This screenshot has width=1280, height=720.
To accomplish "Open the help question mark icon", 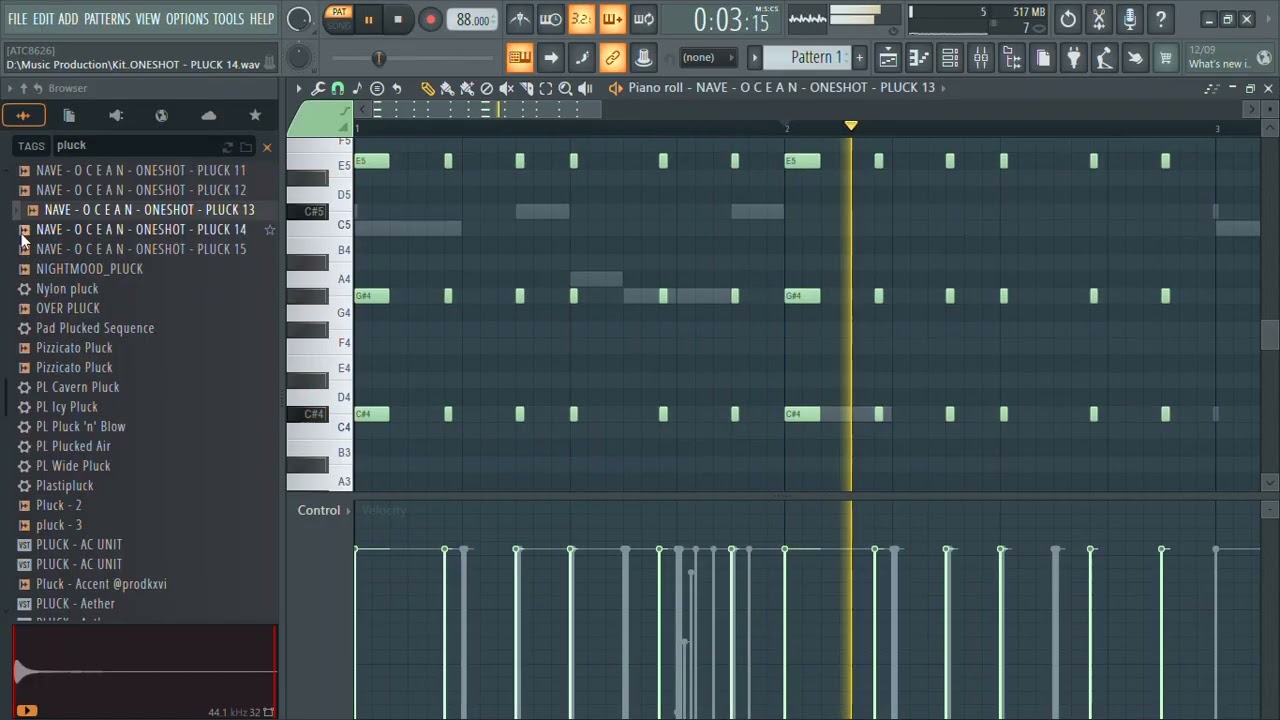I will [1161, 19].
